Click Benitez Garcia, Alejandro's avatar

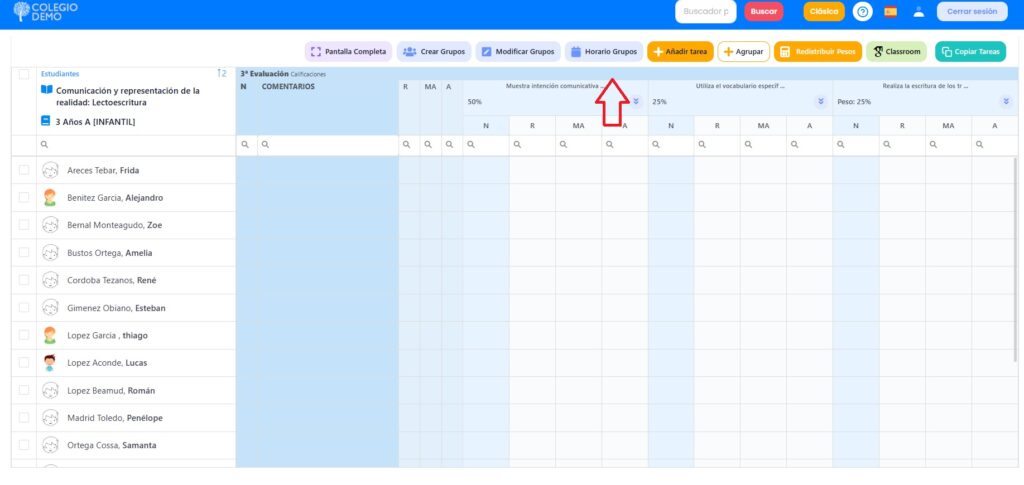pos(50,198)
